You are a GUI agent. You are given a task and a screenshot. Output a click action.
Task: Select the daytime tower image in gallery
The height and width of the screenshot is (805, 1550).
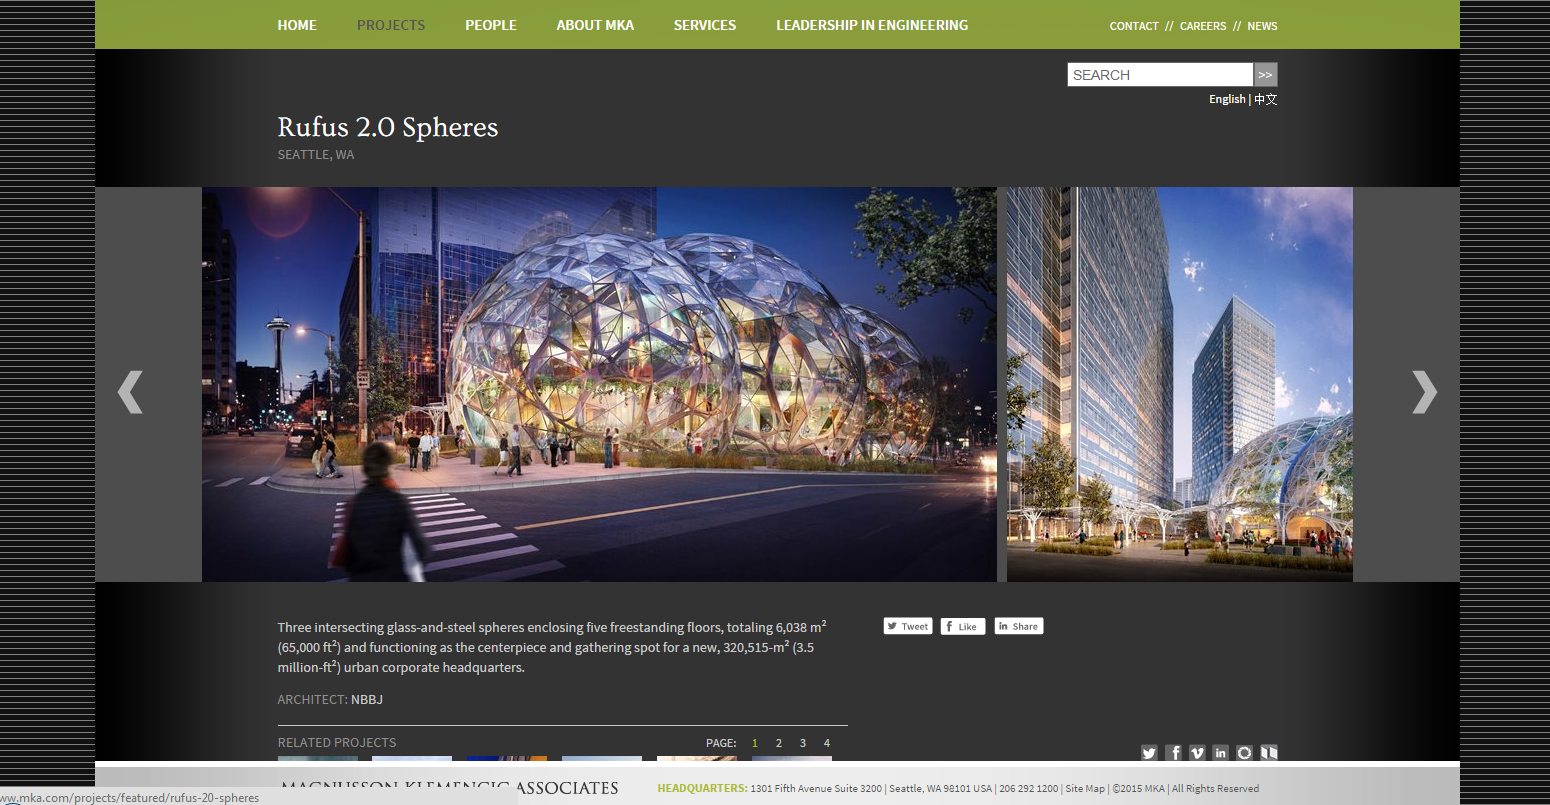(x=1180, y=384)
